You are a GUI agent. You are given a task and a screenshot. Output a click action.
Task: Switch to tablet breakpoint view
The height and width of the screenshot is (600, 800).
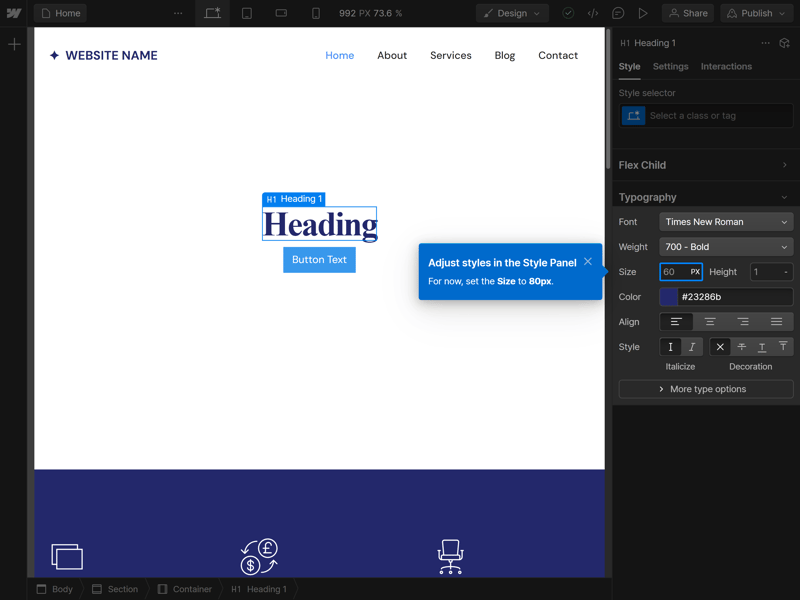click(x=247, y=13)
